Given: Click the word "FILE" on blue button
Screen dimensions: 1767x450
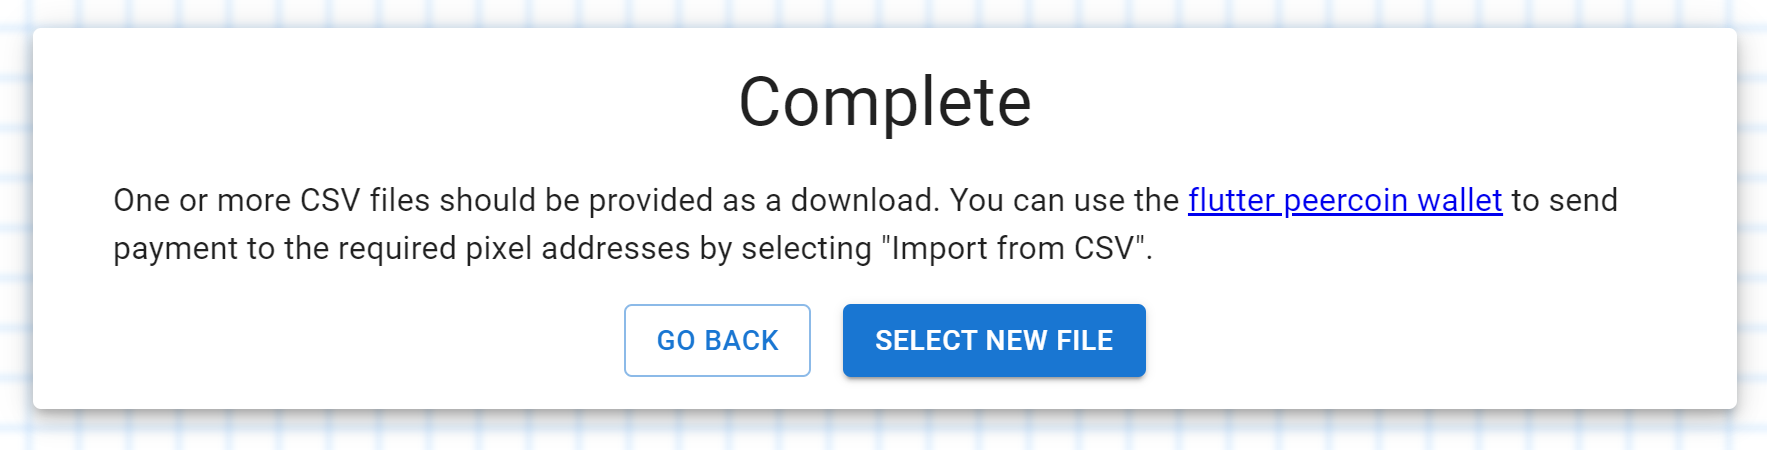Looking at the screenshot, I should tap(1085, 341).
